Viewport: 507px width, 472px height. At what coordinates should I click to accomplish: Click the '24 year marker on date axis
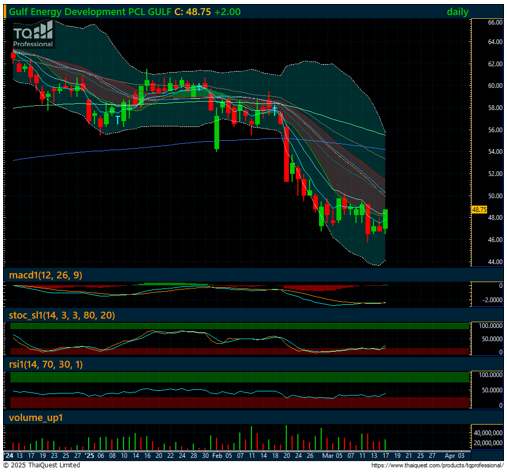tap(9, 456)
